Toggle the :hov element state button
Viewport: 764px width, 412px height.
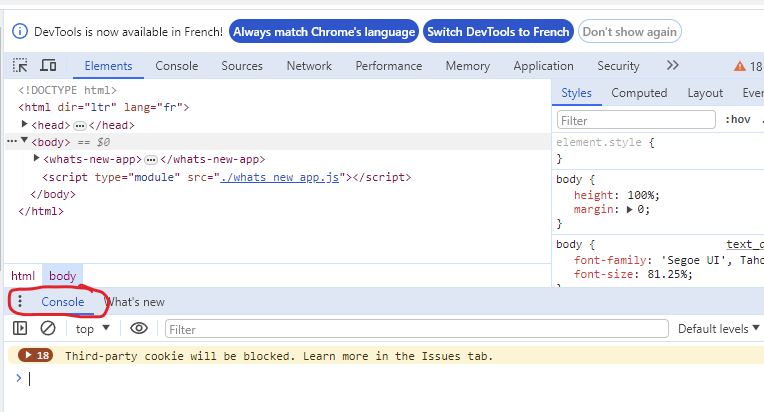[x=738, y=119]
